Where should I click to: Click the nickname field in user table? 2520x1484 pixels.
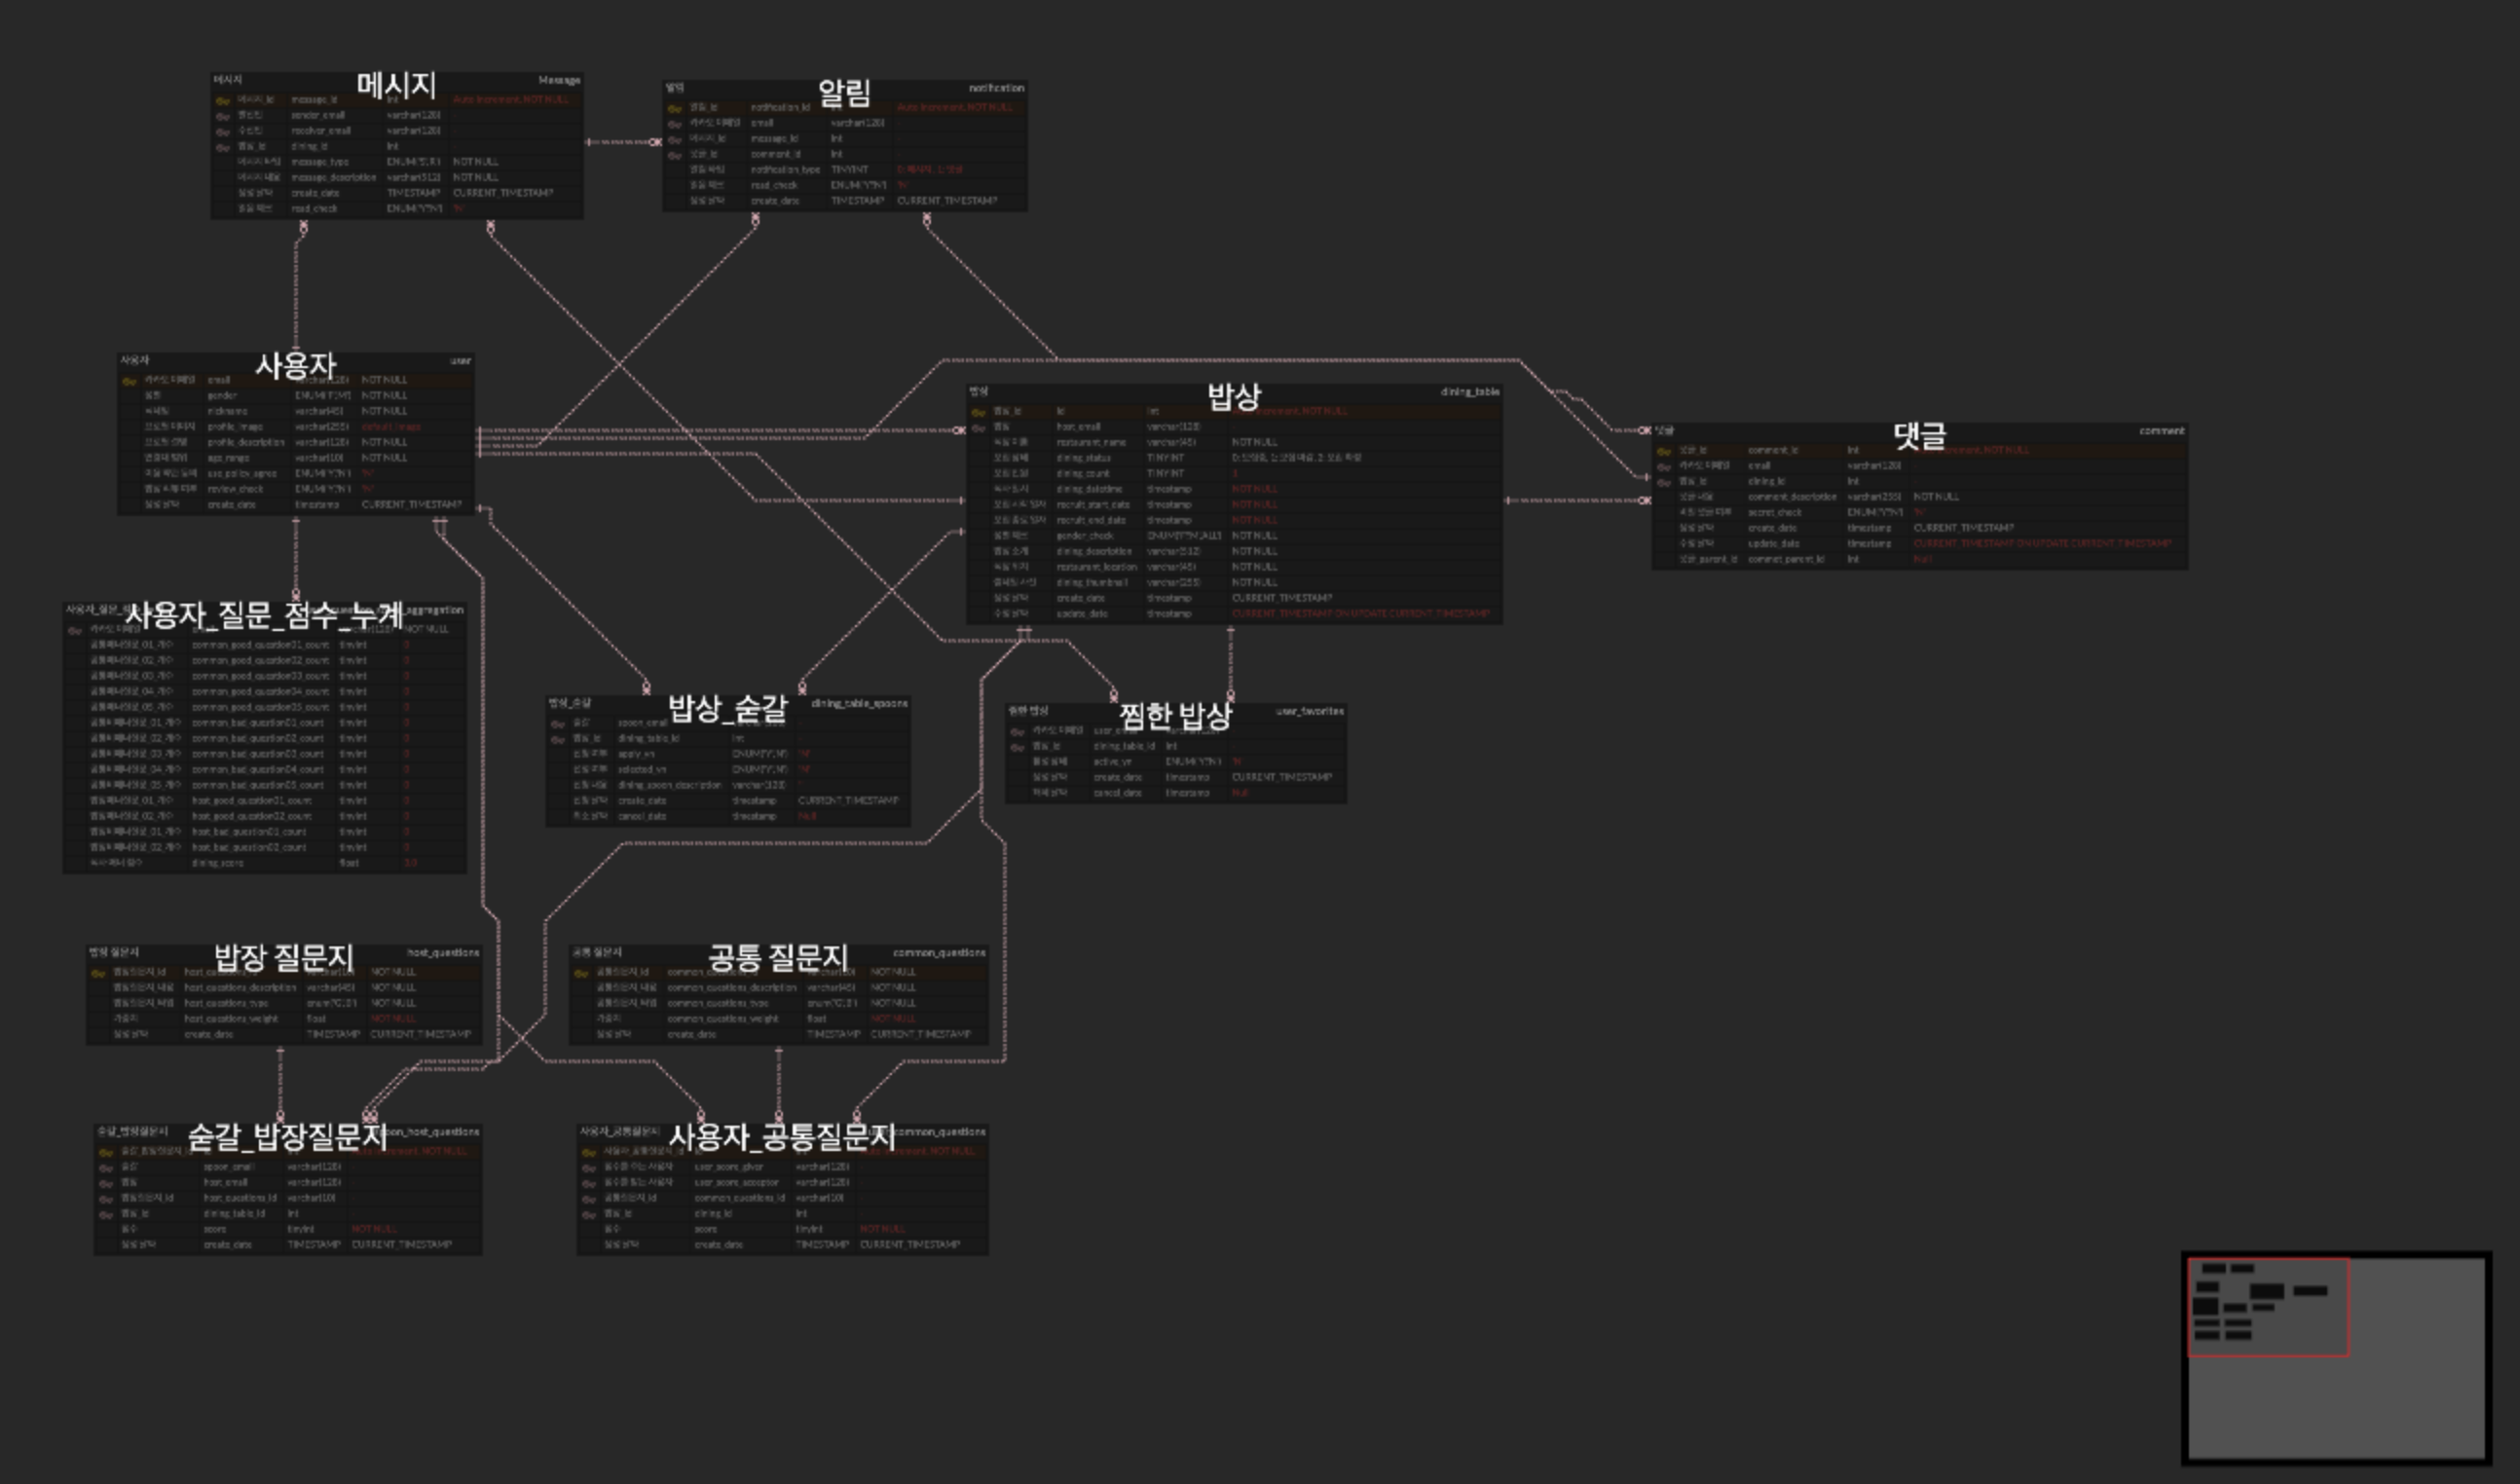(228, 411)
